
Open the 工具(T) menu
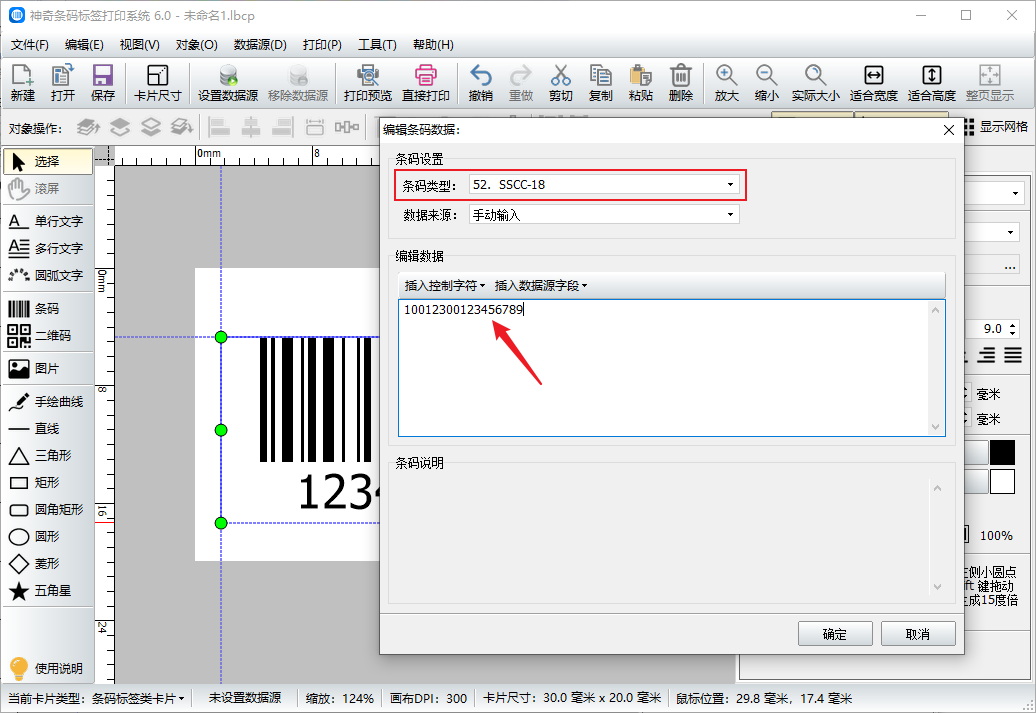pyautogui.click(x=377, y=45)
